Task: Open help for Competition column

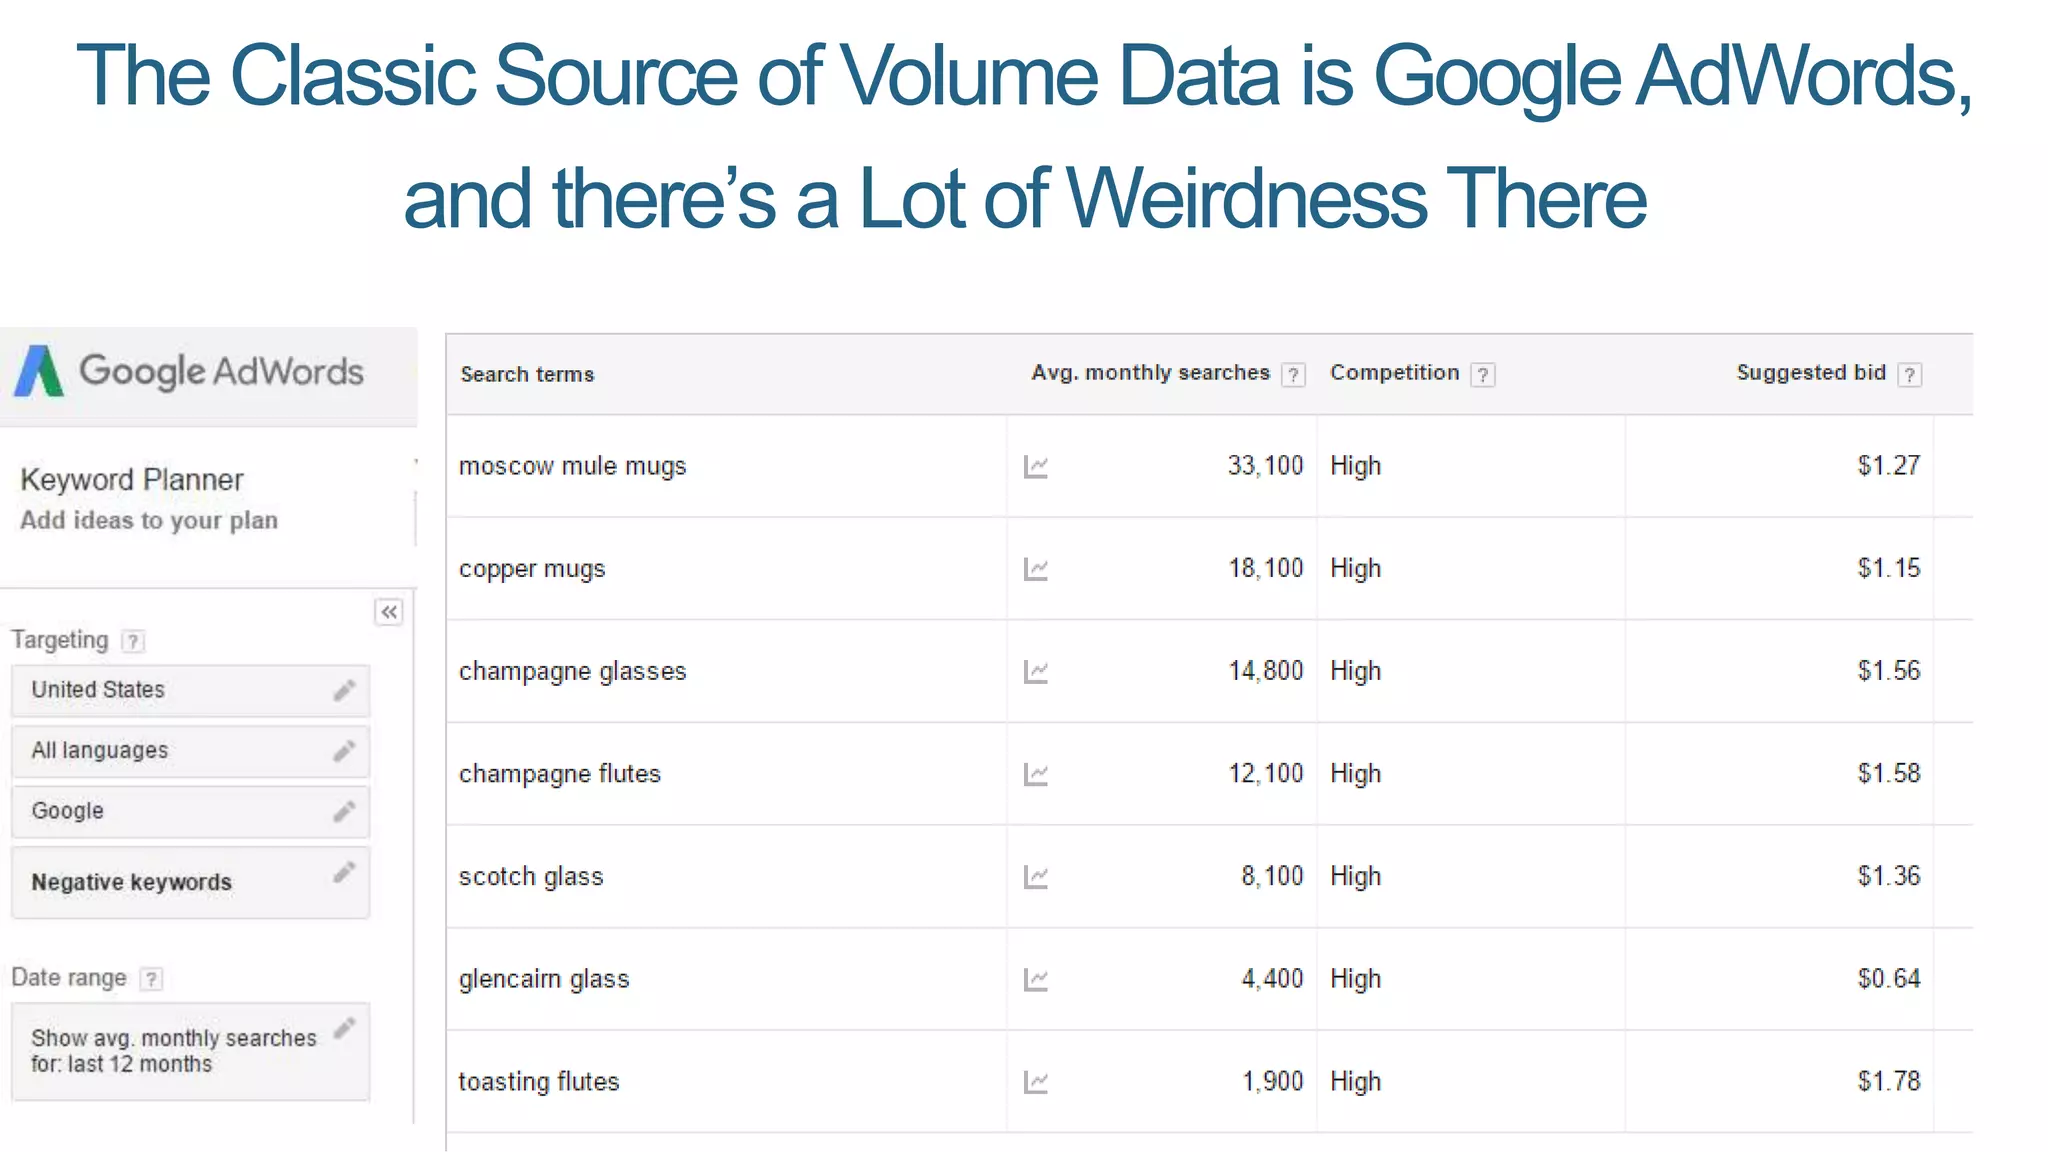Action: pos(1483,375)
